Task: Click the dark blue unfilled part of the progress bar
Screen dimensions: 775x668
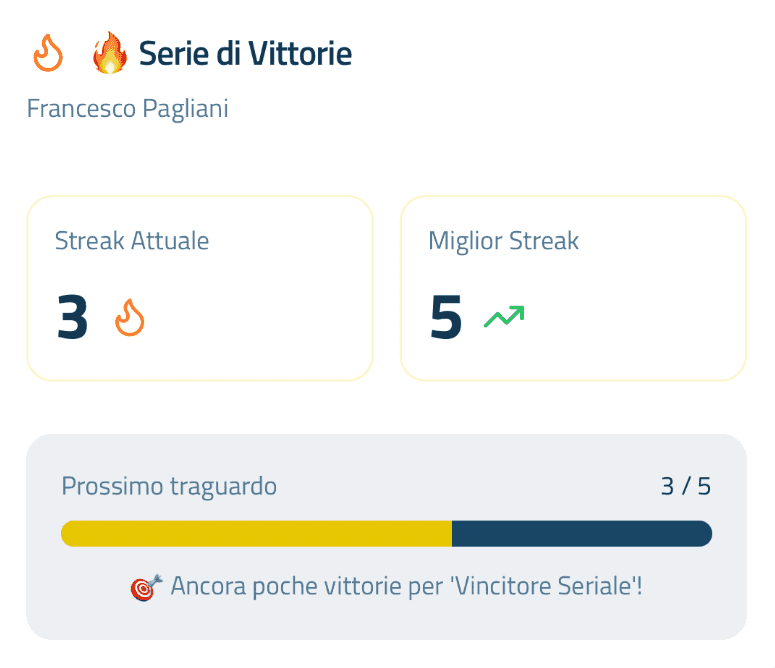Action: pos(581,534)
